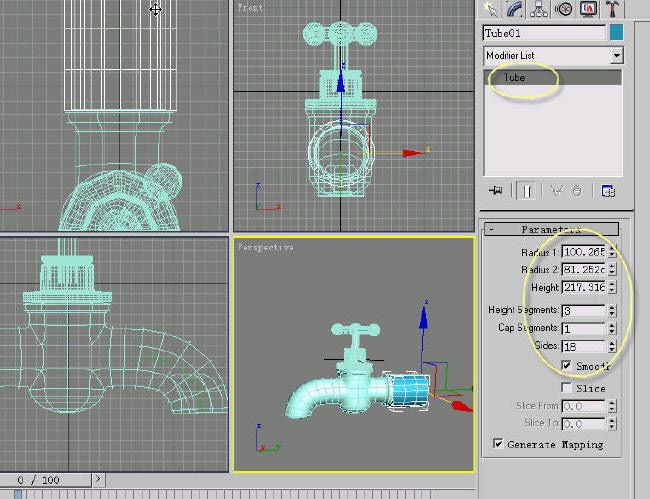650x499 pixels.
Task: Click Remove Modifier trash icon
Action: point(577,191)
